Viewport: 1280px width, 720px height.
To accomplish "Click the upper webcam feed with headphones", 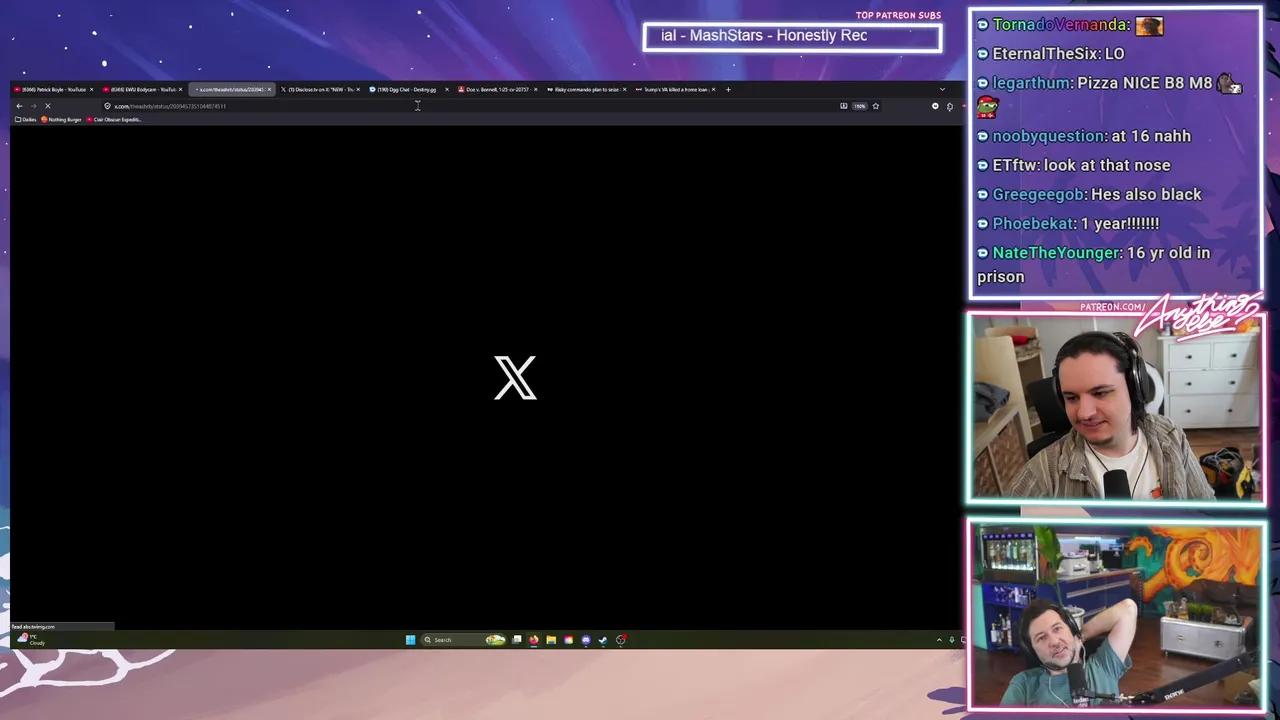I will click(x=1115, y=408).
